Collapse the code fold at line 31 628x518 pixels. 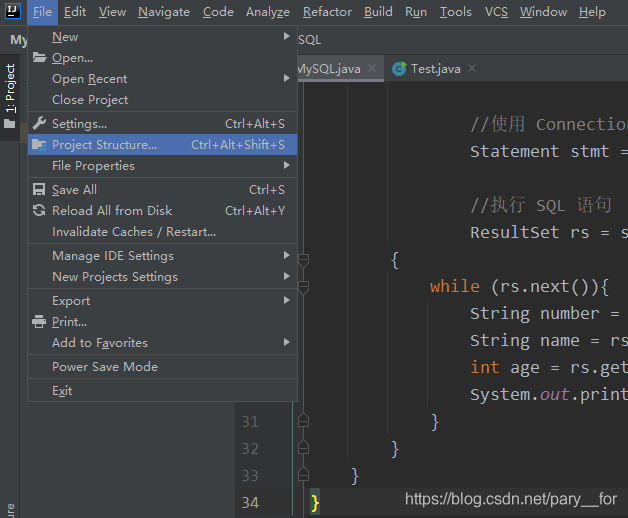(x=303, y=421)
